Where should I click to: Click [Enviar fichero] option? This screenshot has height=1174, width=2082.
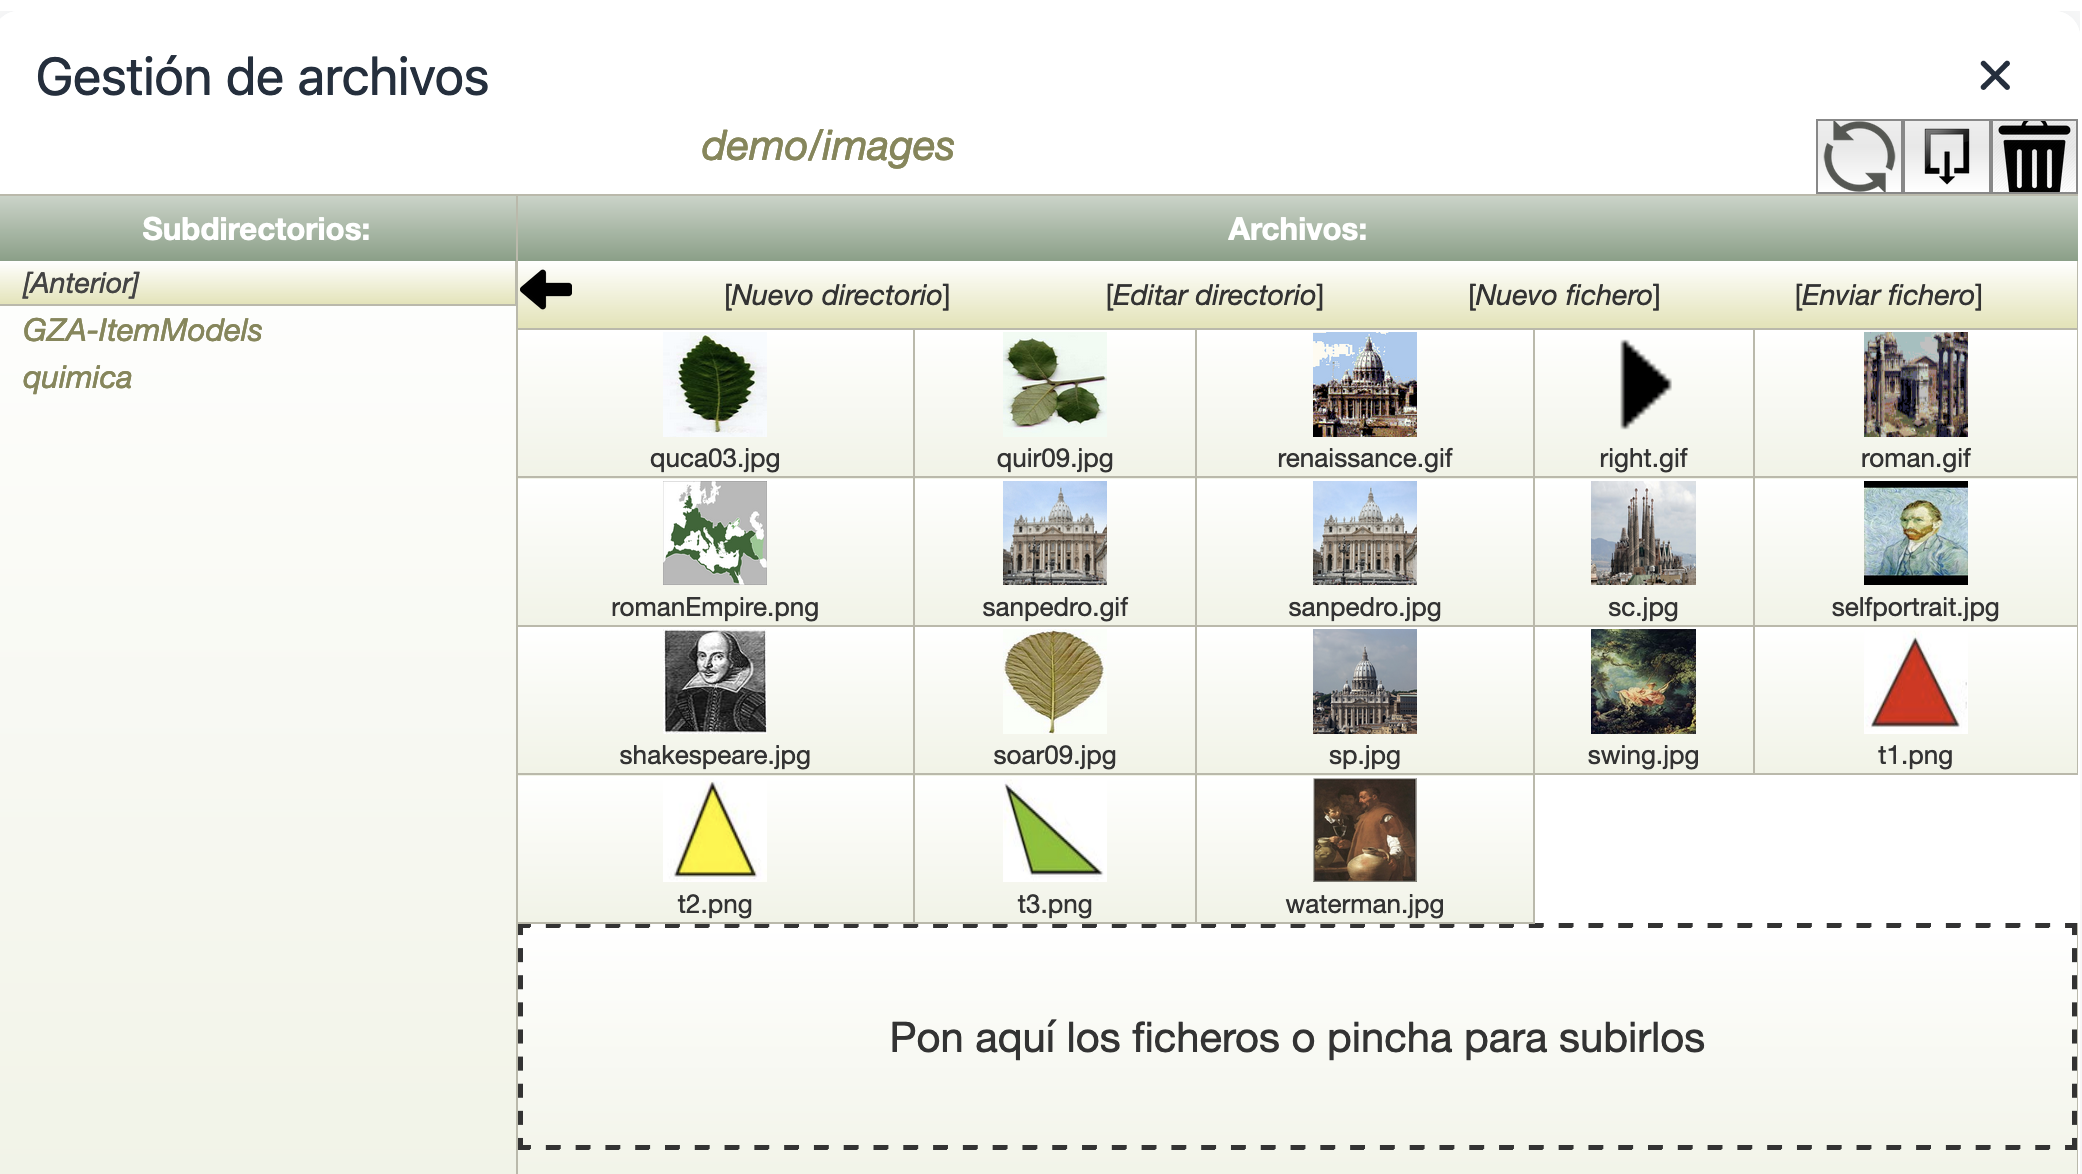tap(1887, 295)
